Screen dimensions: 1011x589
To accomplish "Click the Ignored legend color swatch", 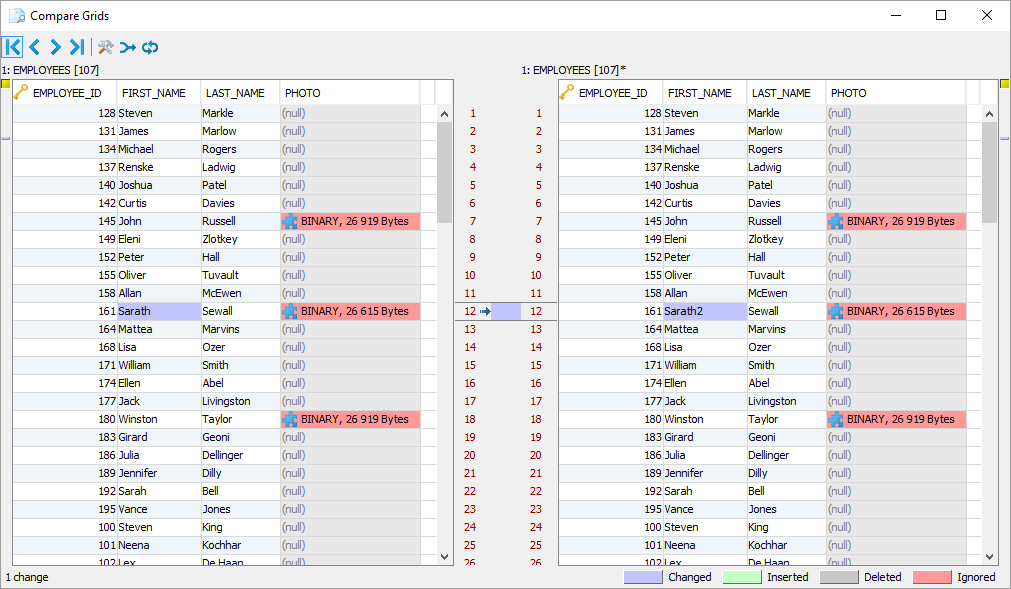I will (x=932, y=577).
